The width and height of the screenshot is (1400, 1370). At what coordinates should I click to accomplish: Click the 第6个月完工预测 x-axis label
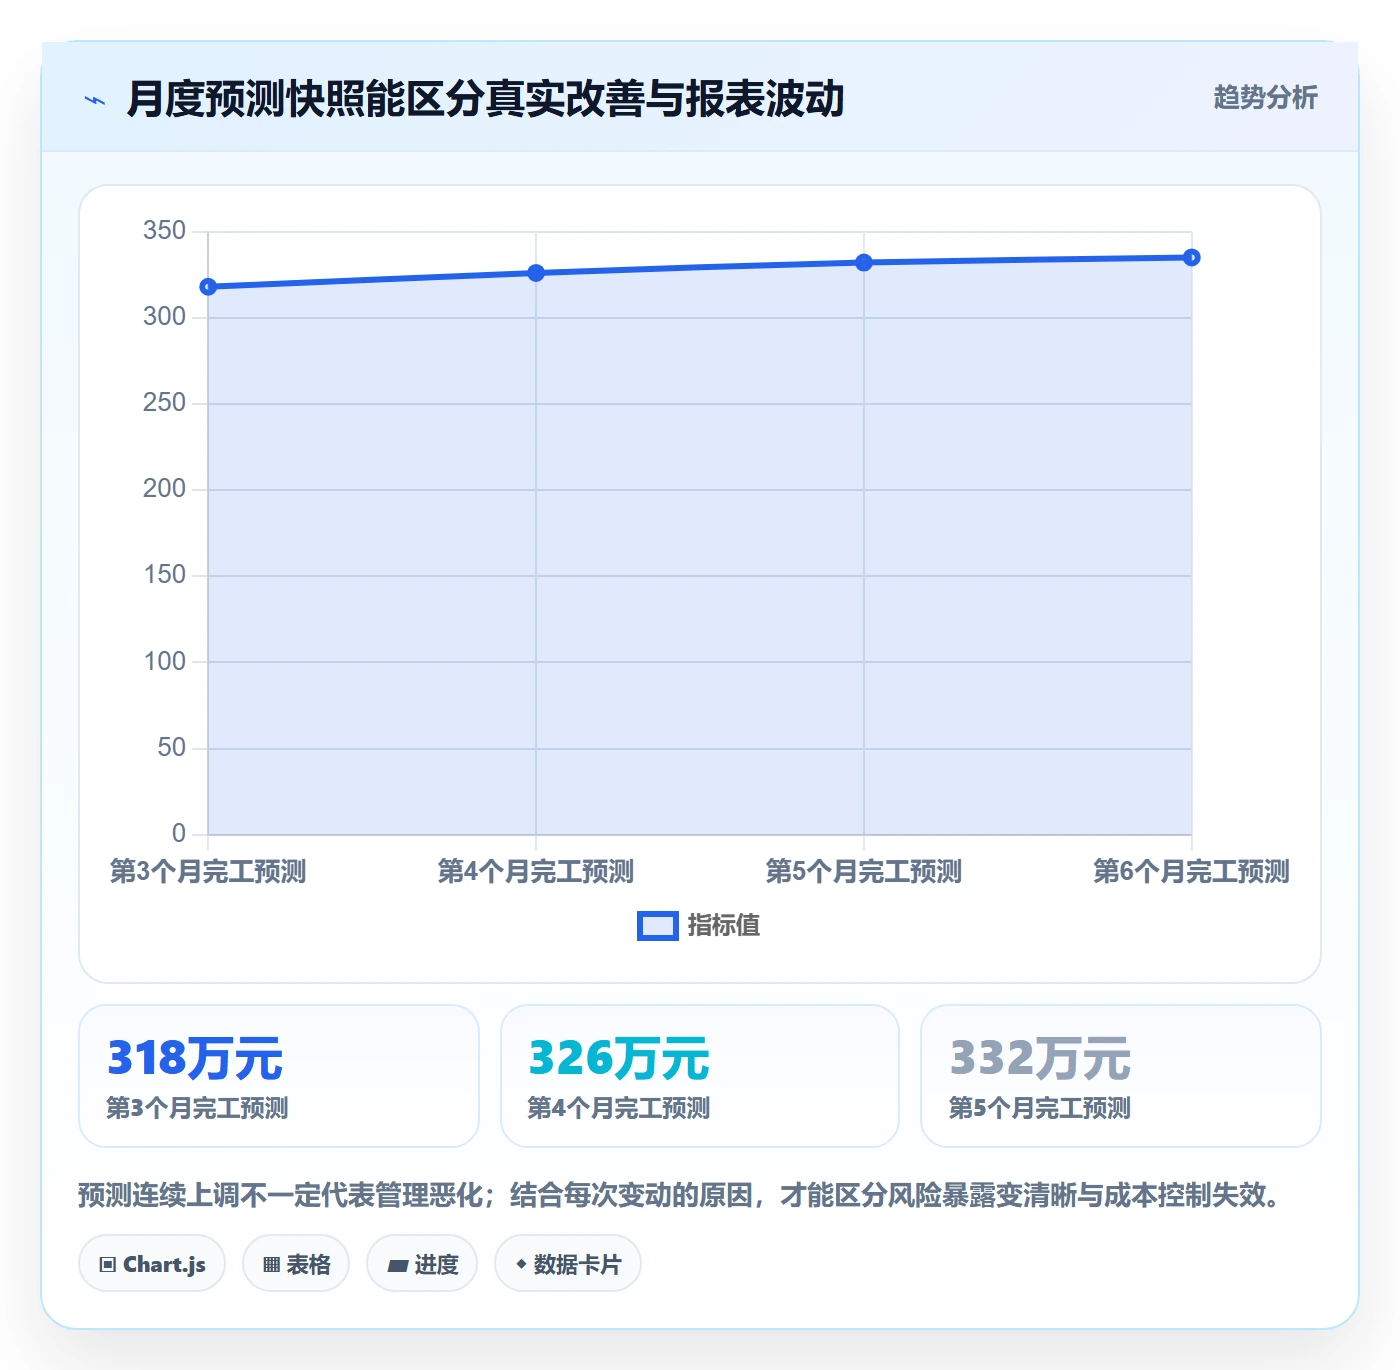point(1192,872)
